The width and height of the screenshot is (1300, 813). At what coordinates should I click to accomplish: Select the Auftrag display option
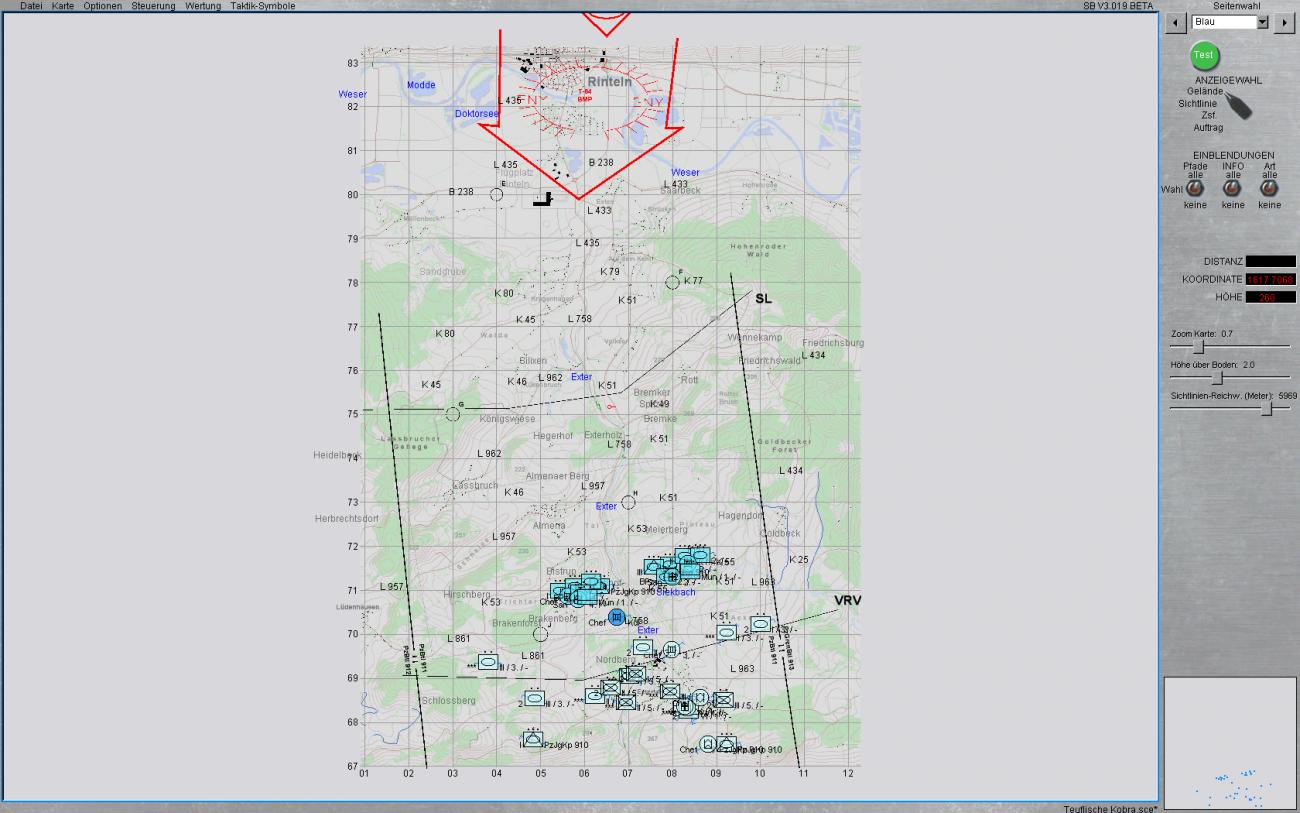click(1207, 127)
